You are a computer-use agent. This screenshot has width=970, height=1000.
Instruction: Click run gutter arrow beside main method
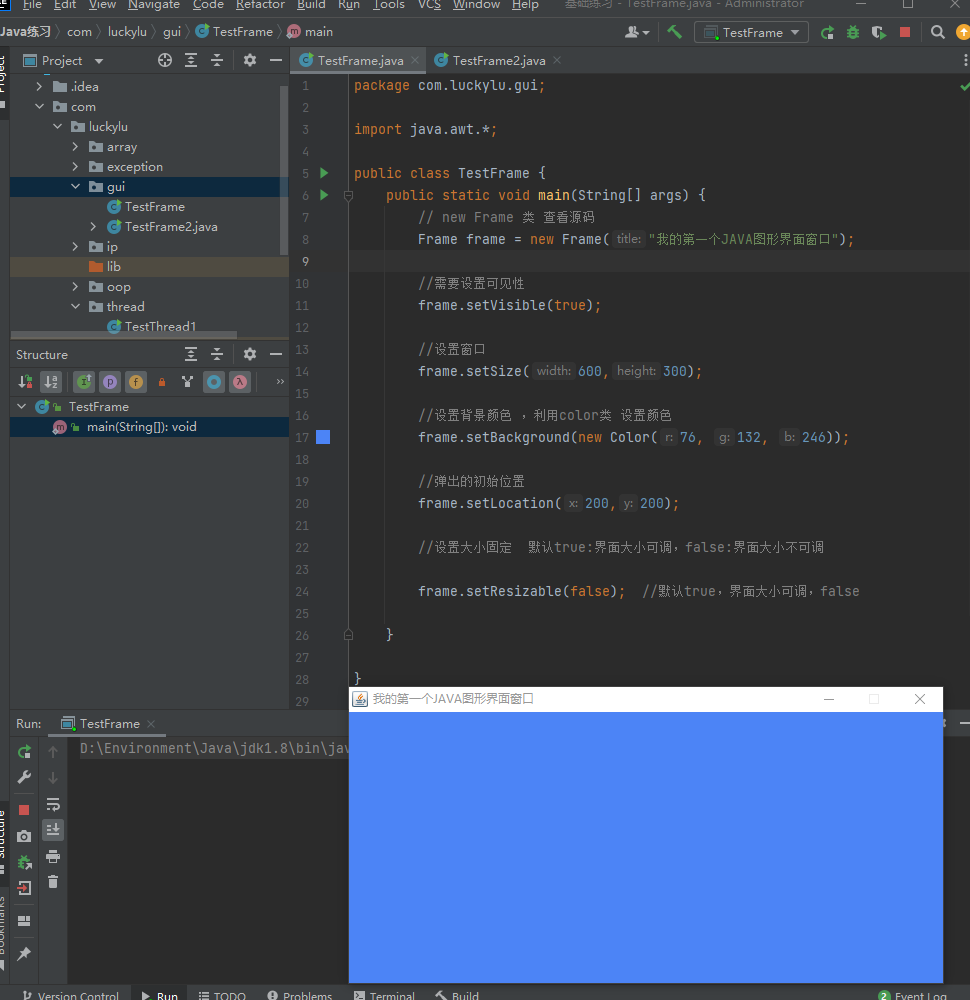pos(324,195)
